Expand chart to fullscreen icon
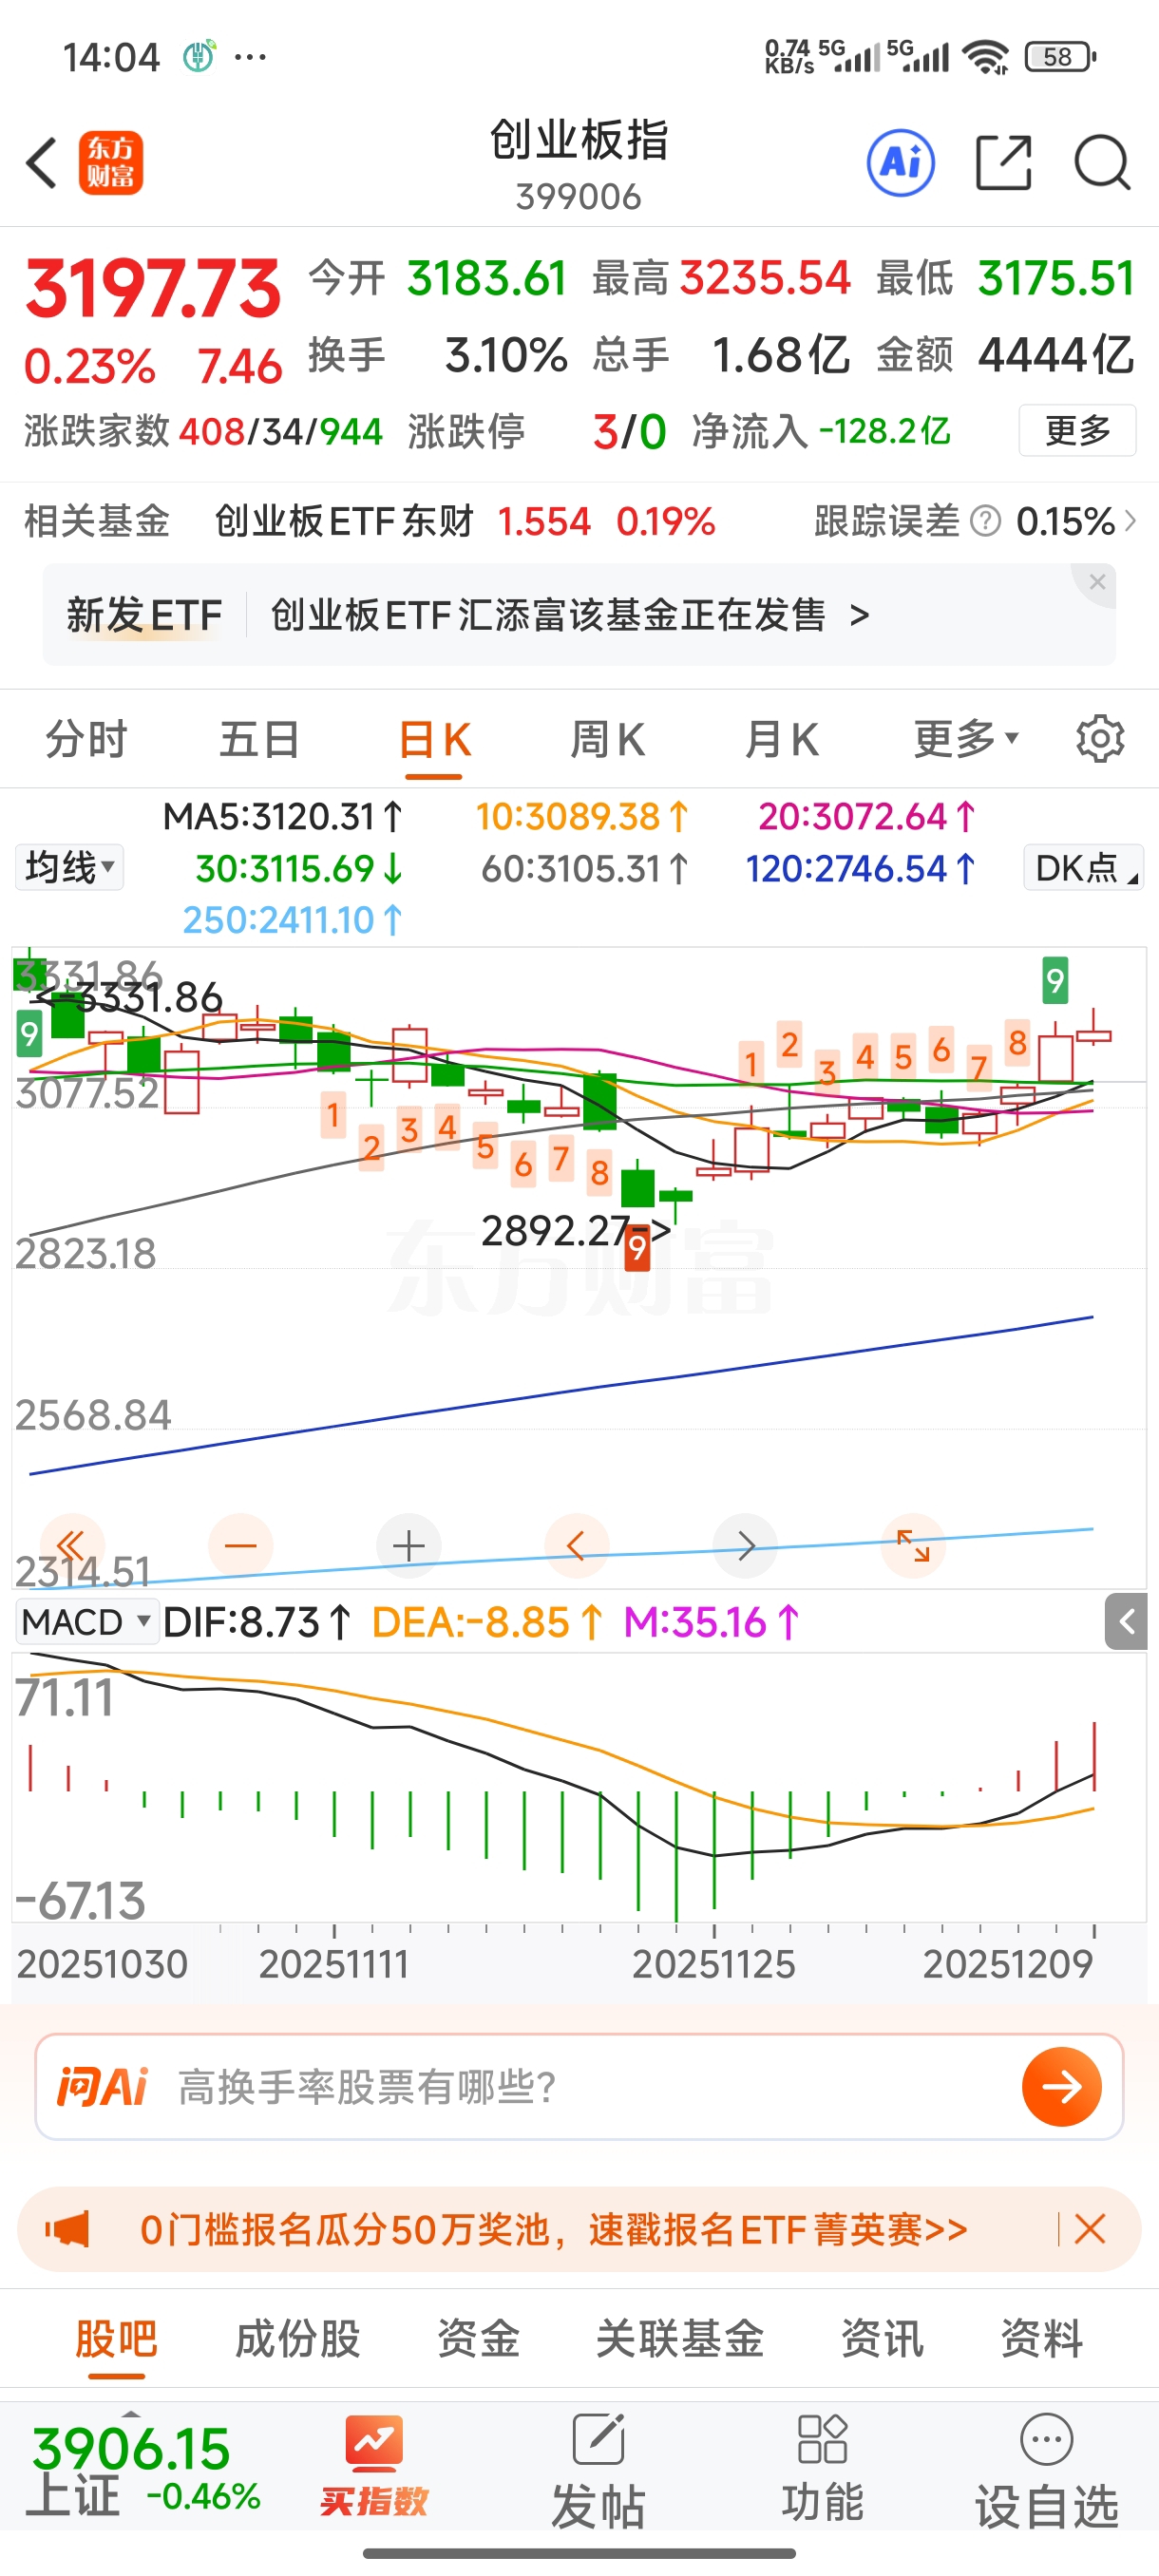 (x=913, y=1546)
